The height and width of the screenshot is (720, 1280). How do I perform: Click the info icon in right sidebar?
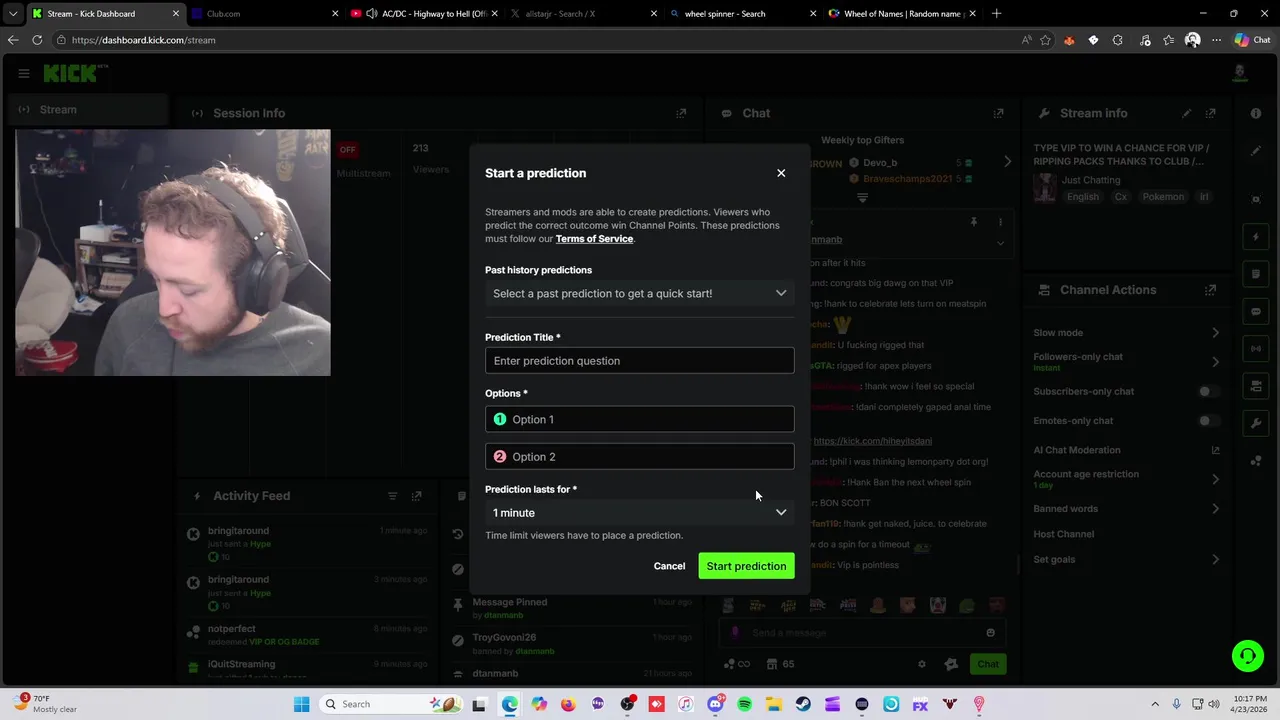pos(1256,113)
